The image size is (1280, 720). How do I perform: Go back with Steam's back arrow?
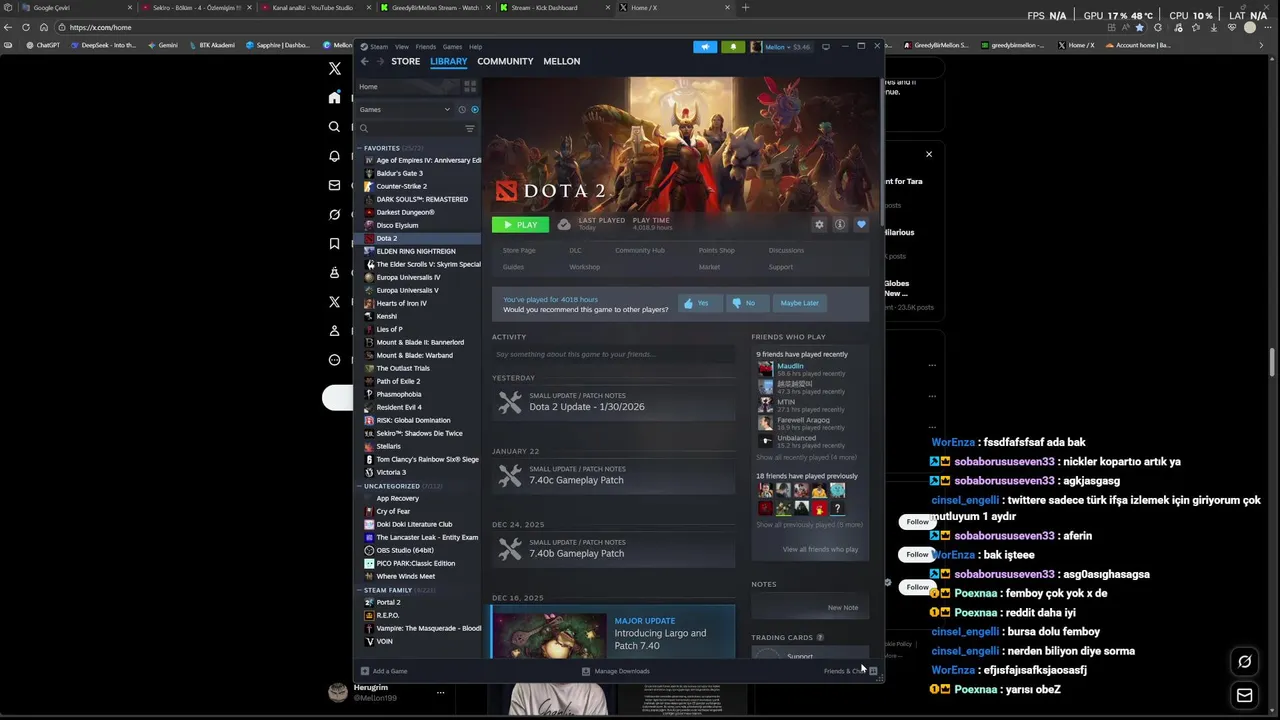(x=365, y=61)
